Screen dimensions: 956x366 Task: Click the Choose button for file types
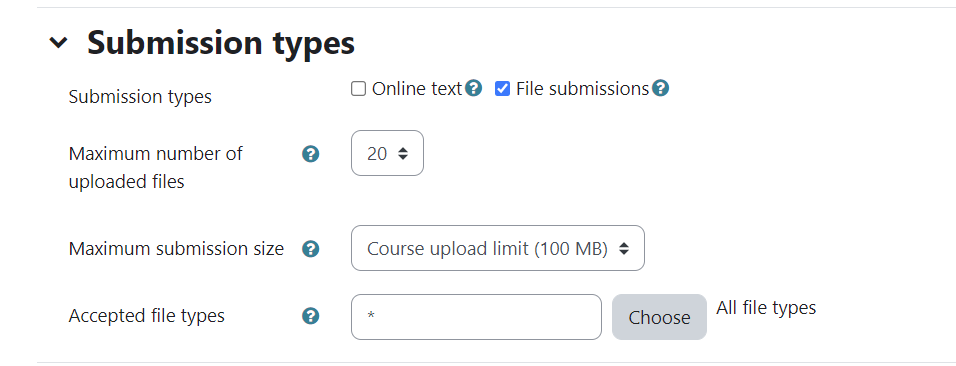point(659,317)
